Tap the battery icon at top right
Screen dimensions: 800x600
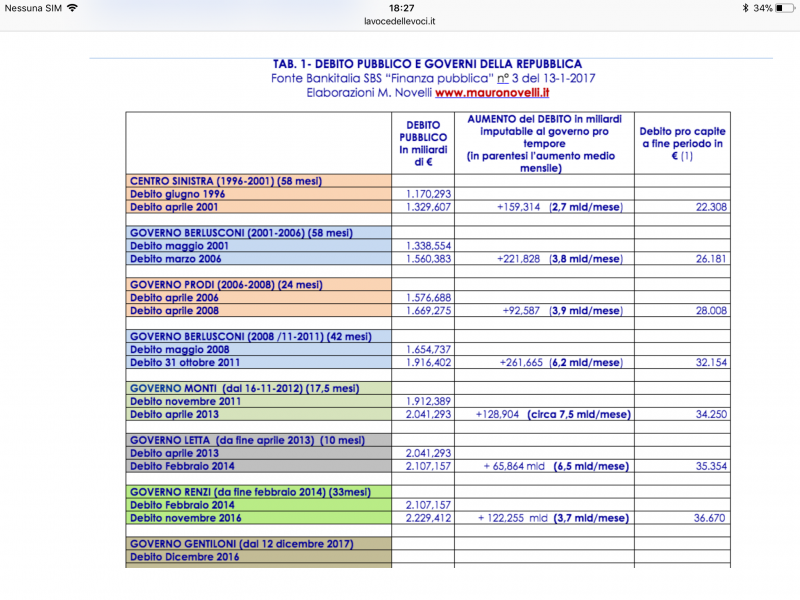tap(785, 8)
